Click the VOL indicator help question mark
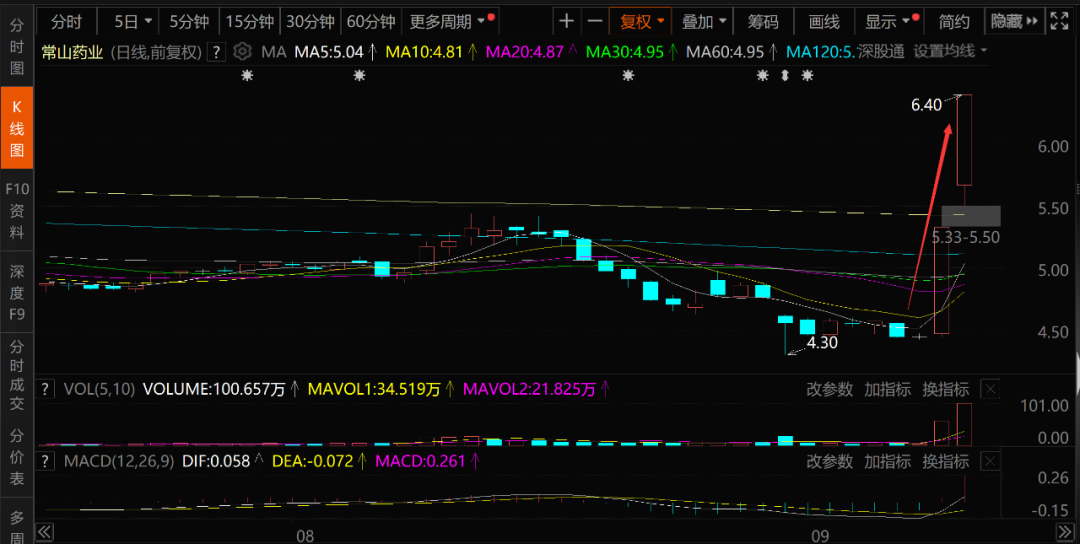The image size is (1080, 544). 46,390
